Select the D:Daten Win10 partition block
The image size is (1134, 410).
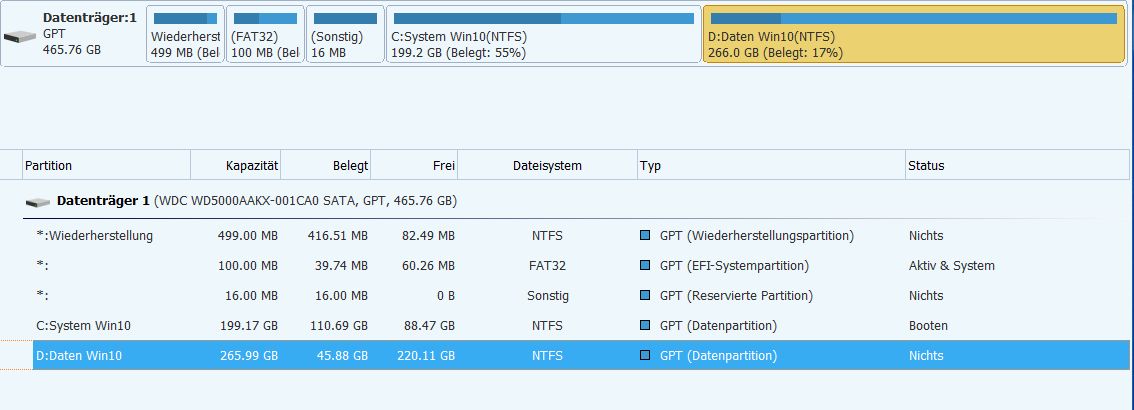click(914, 35)
